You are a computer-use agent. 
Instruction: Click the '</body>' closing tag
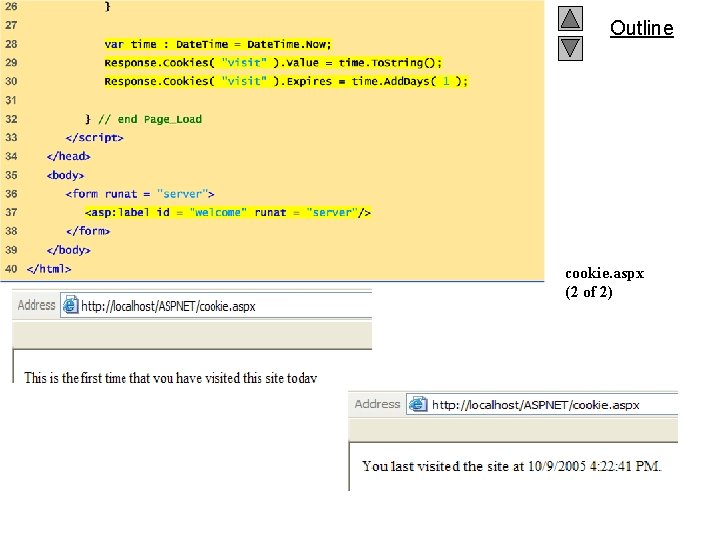(x=68, y=250)
